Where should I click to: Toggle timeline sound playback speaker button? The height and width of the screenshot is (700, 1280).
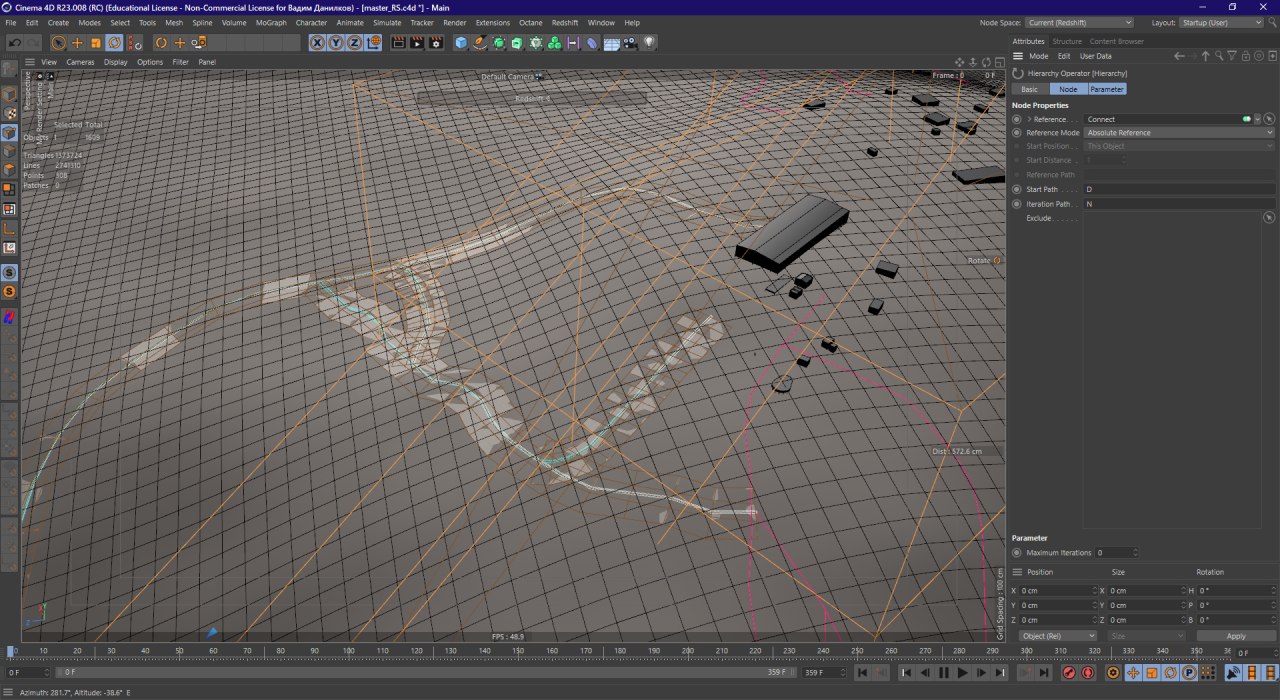[x=1233, y=673]
